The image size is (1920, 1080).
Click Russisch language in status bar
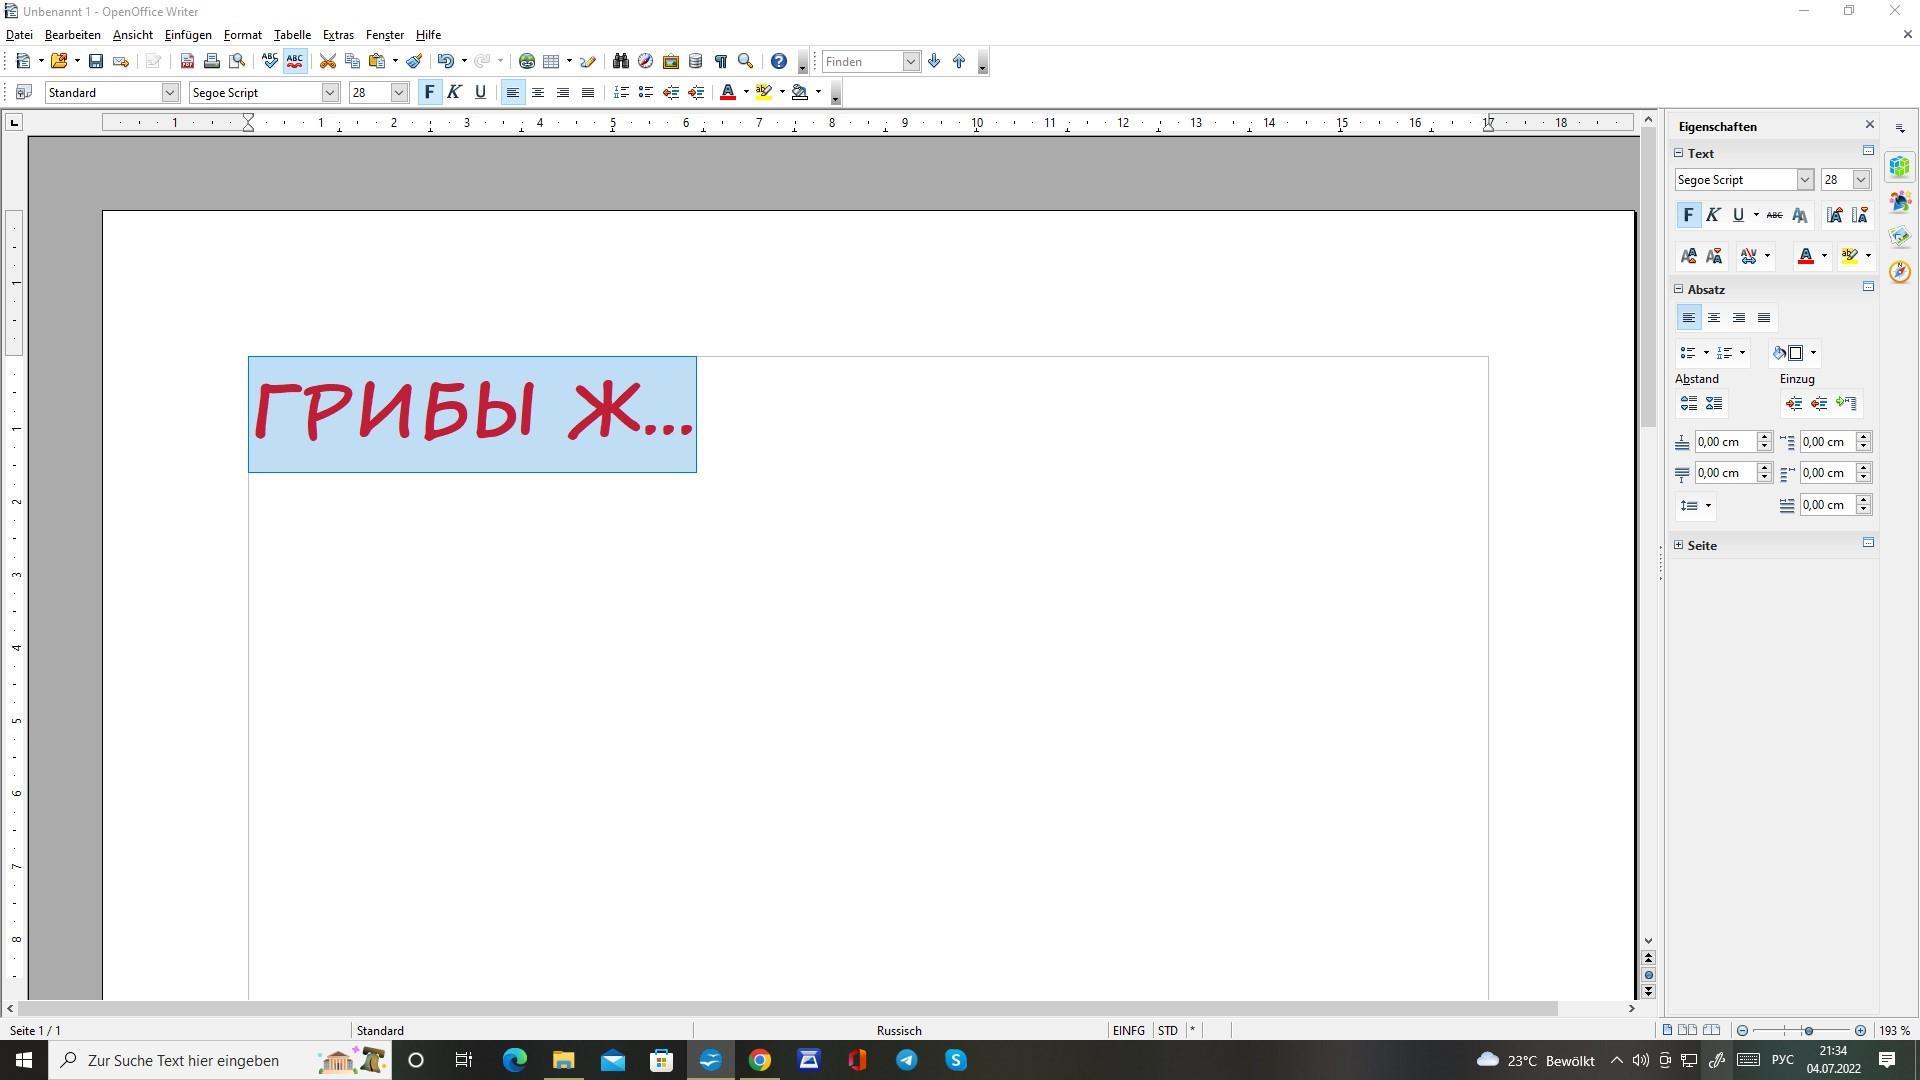(x=898, y=1031)
